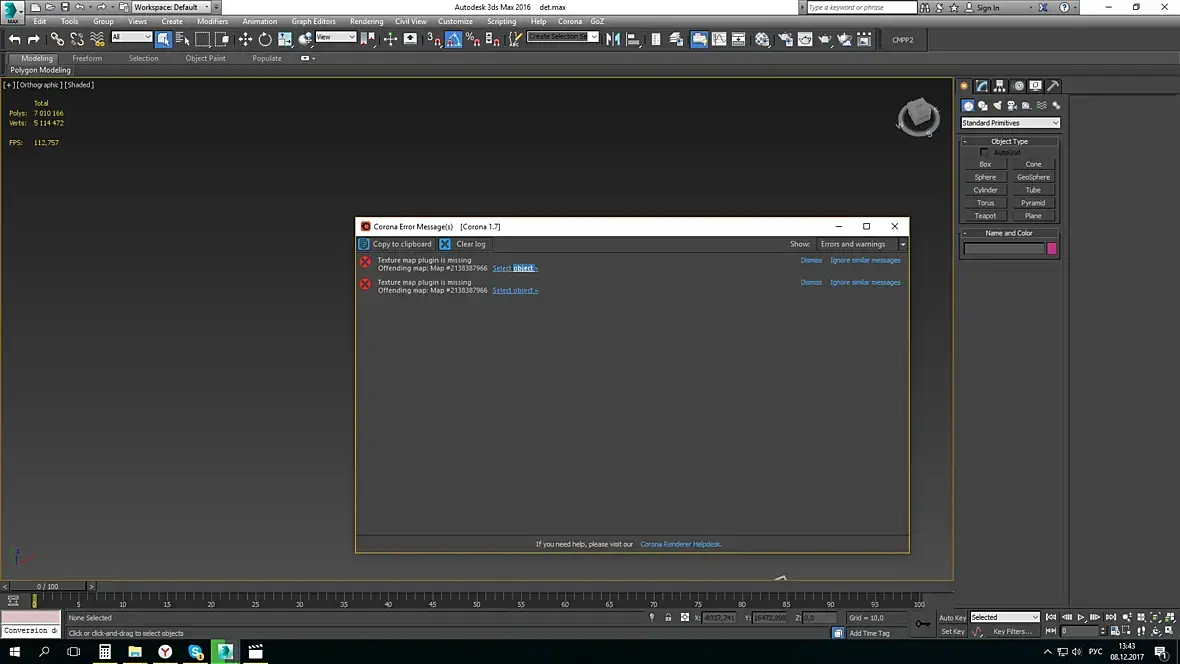
Task: Open the Curve Editor icon
Action: tap(719, 39)
